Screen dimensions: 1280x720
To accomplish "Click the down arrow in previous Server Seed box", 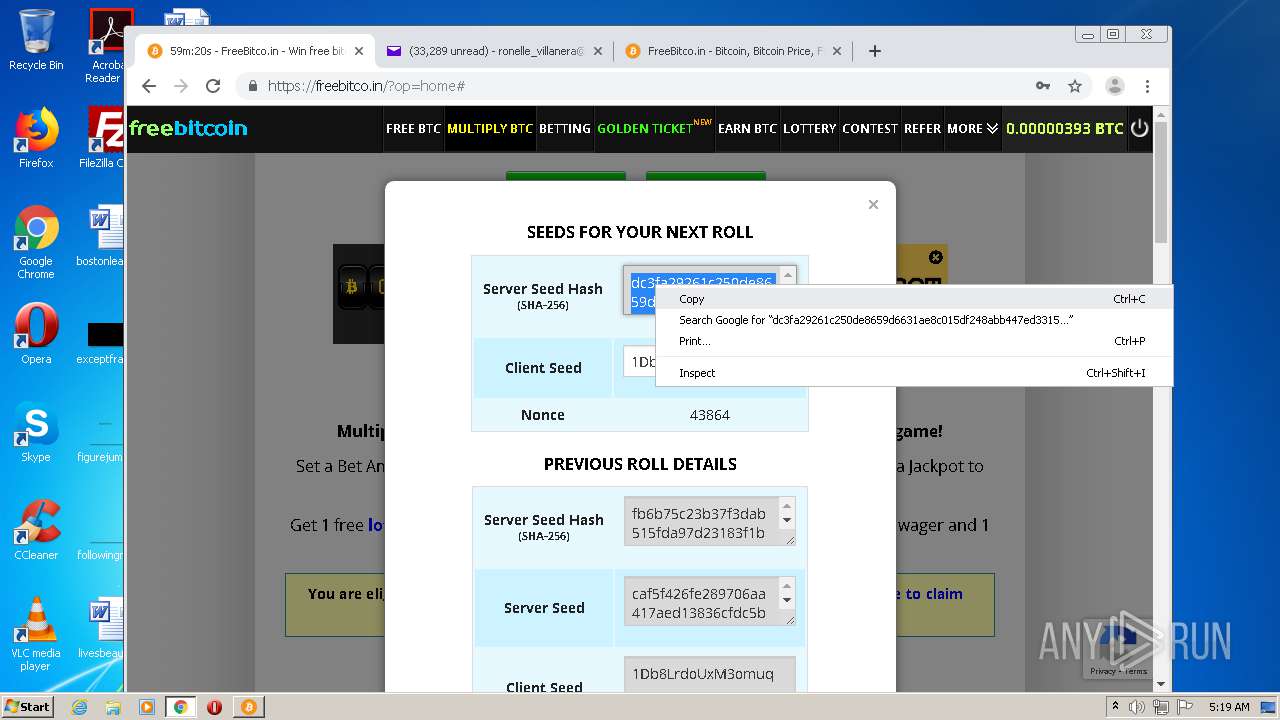I will pyautogui.click(x=787, y=601).
